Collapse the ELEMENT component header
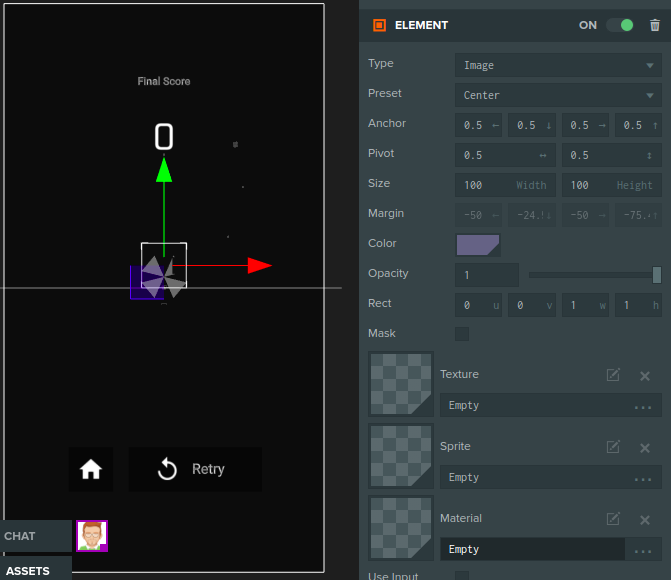The width and height of the screenshot is (671, 580). tap(422, 26)
